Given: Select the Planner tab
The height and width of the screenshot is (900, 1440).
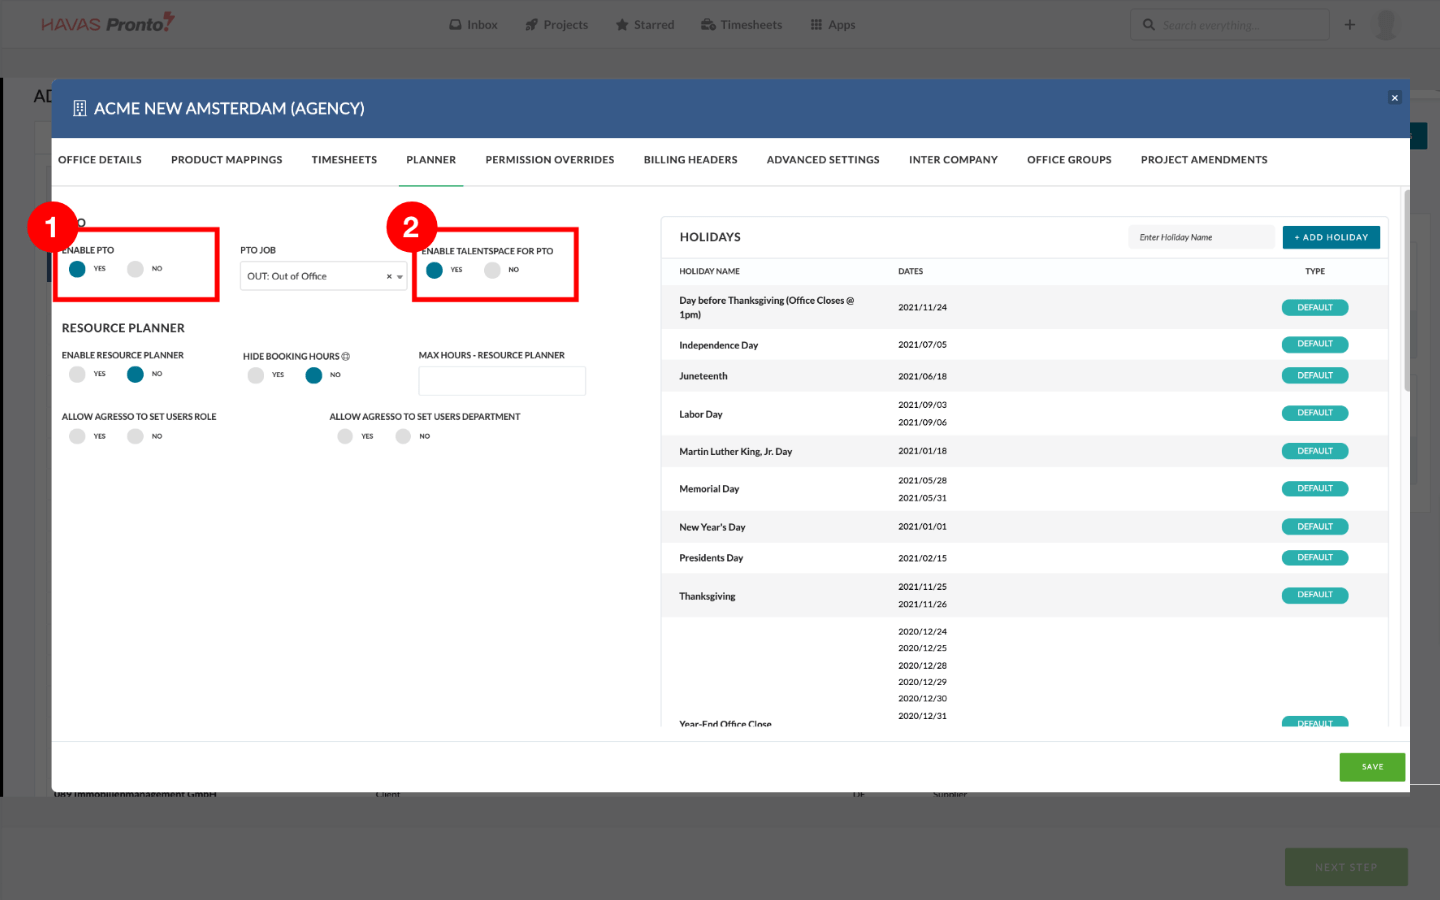Looking at the screenshot, I should pyautogui.click(x=431, y=160).
